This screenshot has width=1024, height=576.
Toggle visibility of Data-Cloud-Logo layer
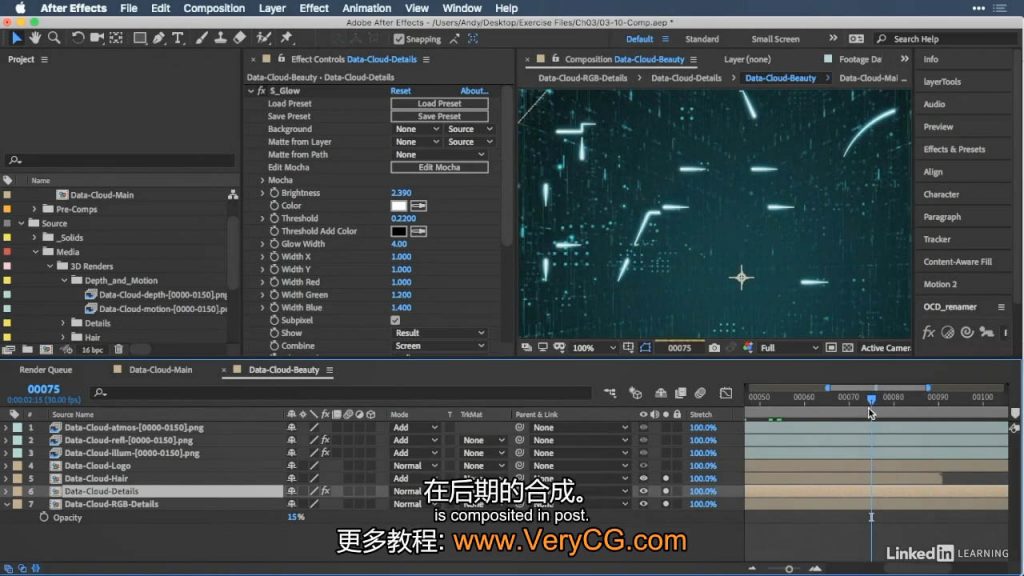pyautogui.click(x=643, y=466)
